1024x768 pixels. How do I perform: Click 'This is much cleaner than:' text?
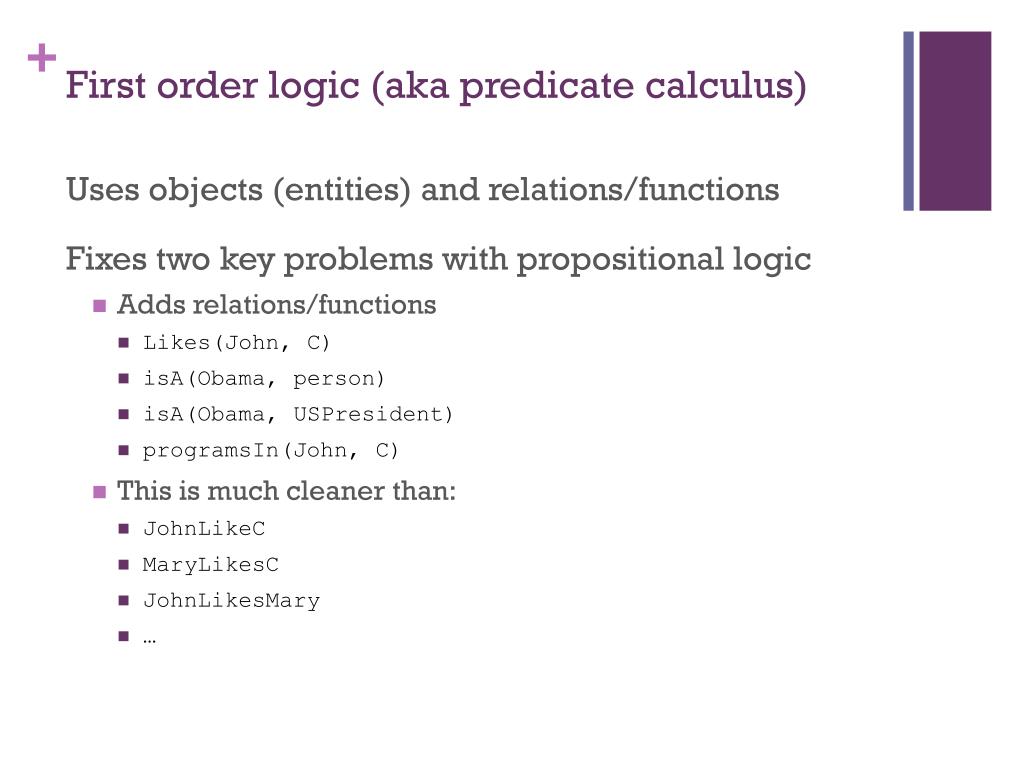(287, 490)
